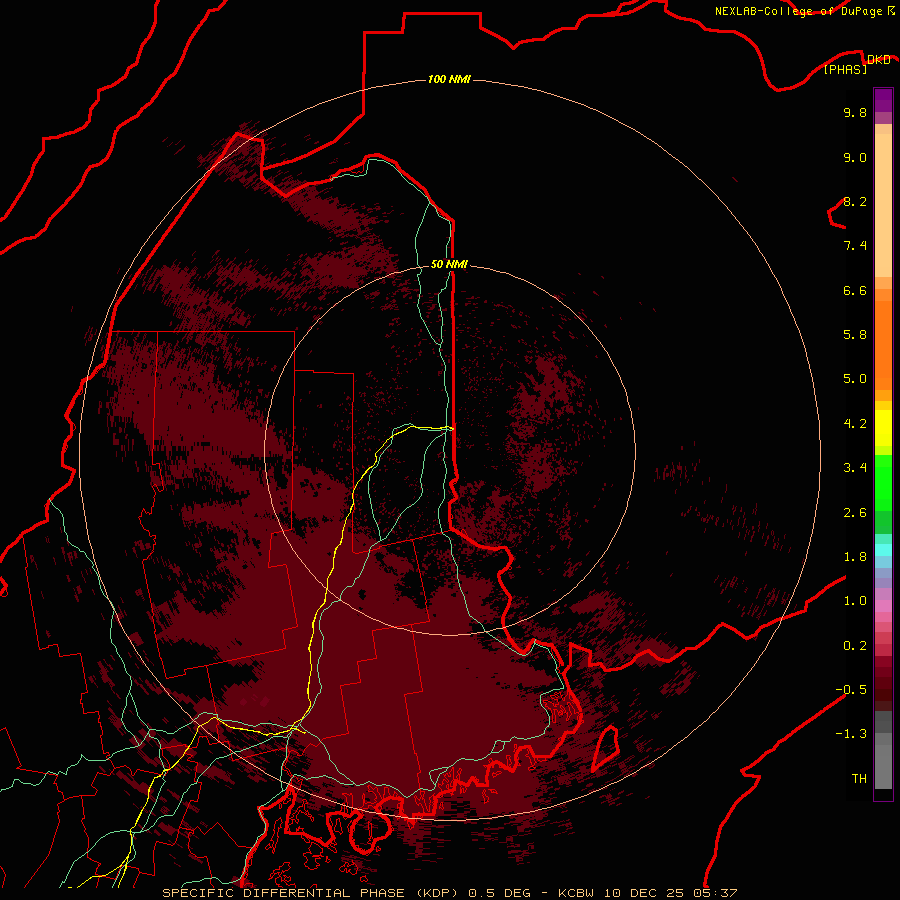Click the 9.0 value on color scale

[x=855, y=157]
